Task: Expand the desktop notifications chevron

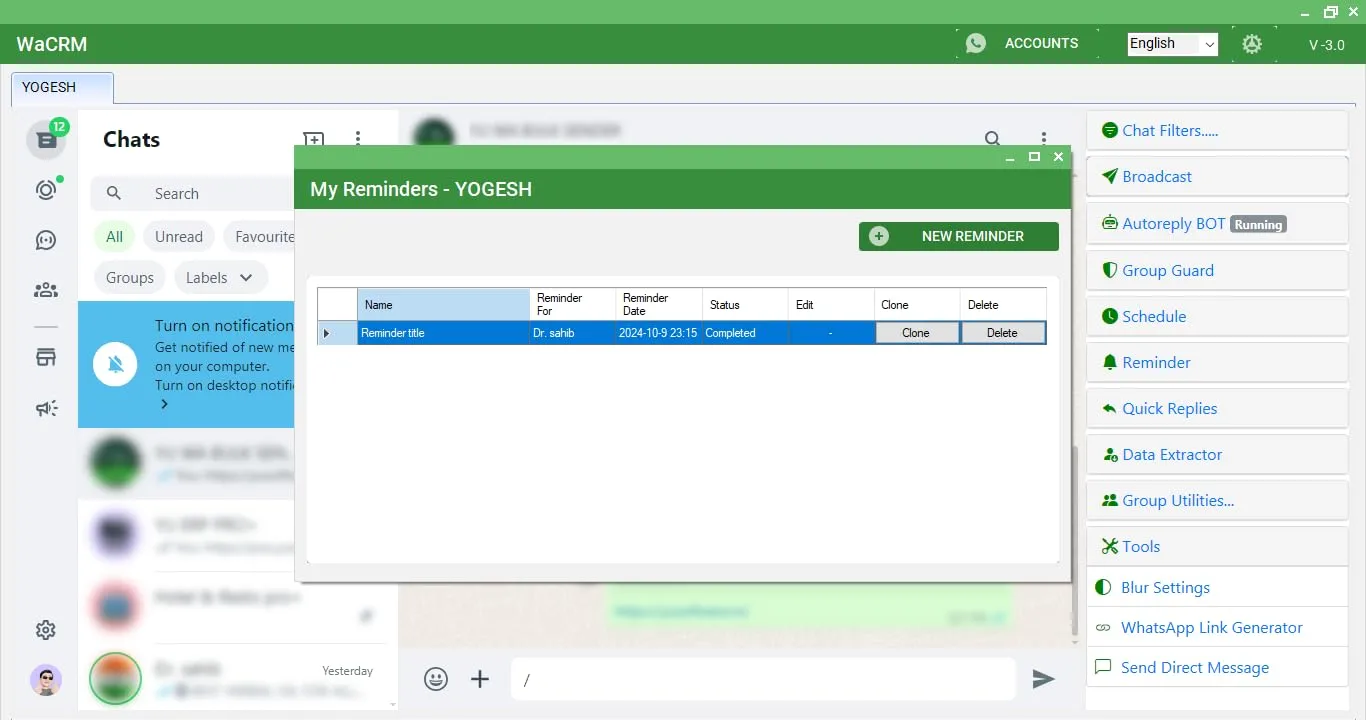Action: [x=164, y=404]
